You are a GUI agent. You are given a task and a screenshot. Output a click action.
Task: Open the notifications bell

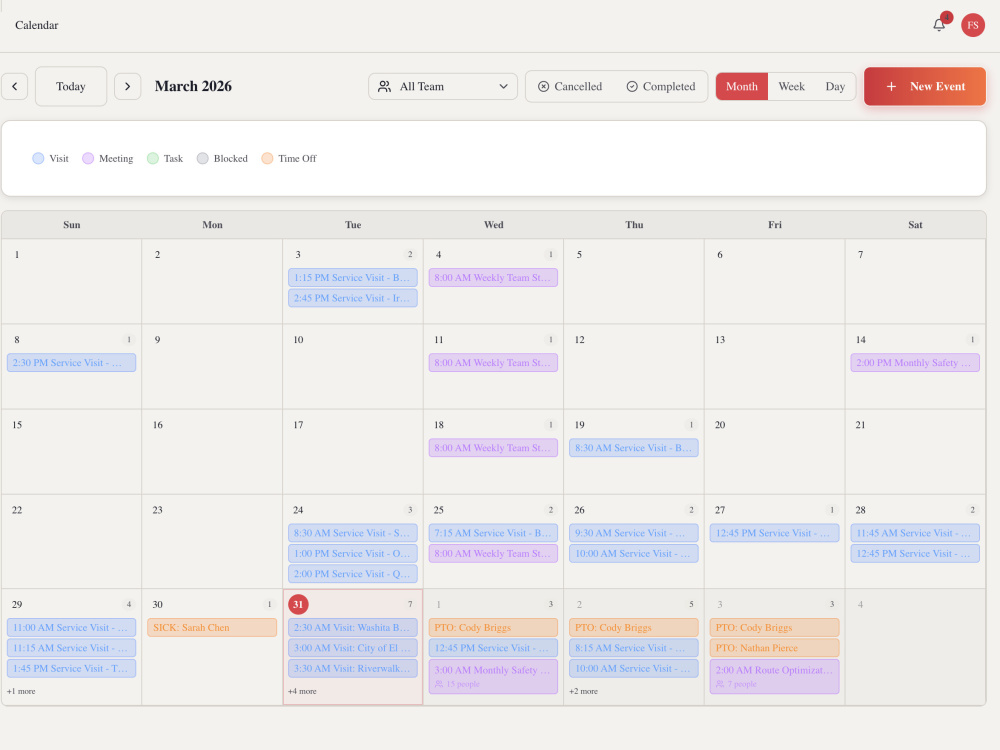coord(939,25)
